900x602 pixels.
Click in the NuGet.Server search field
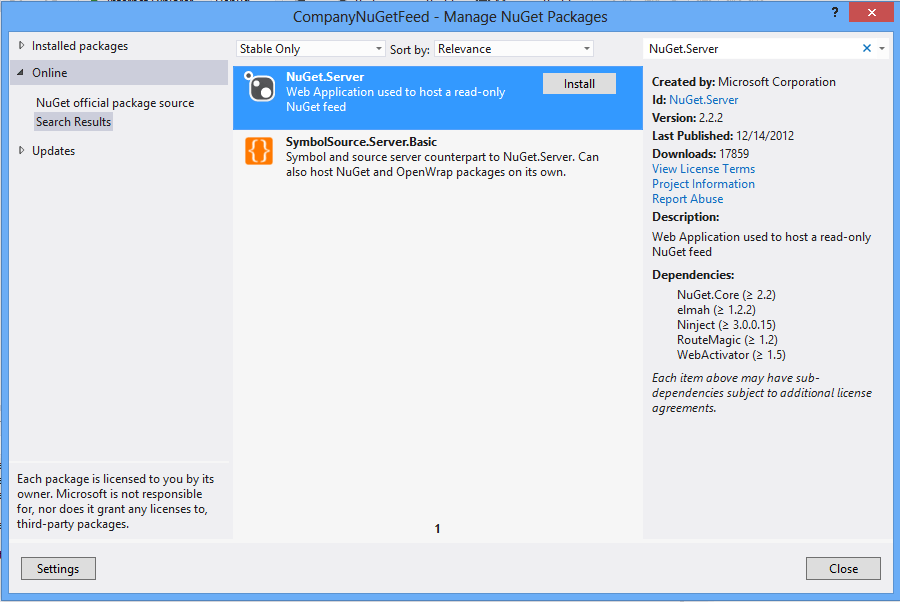tap(752, 49)
